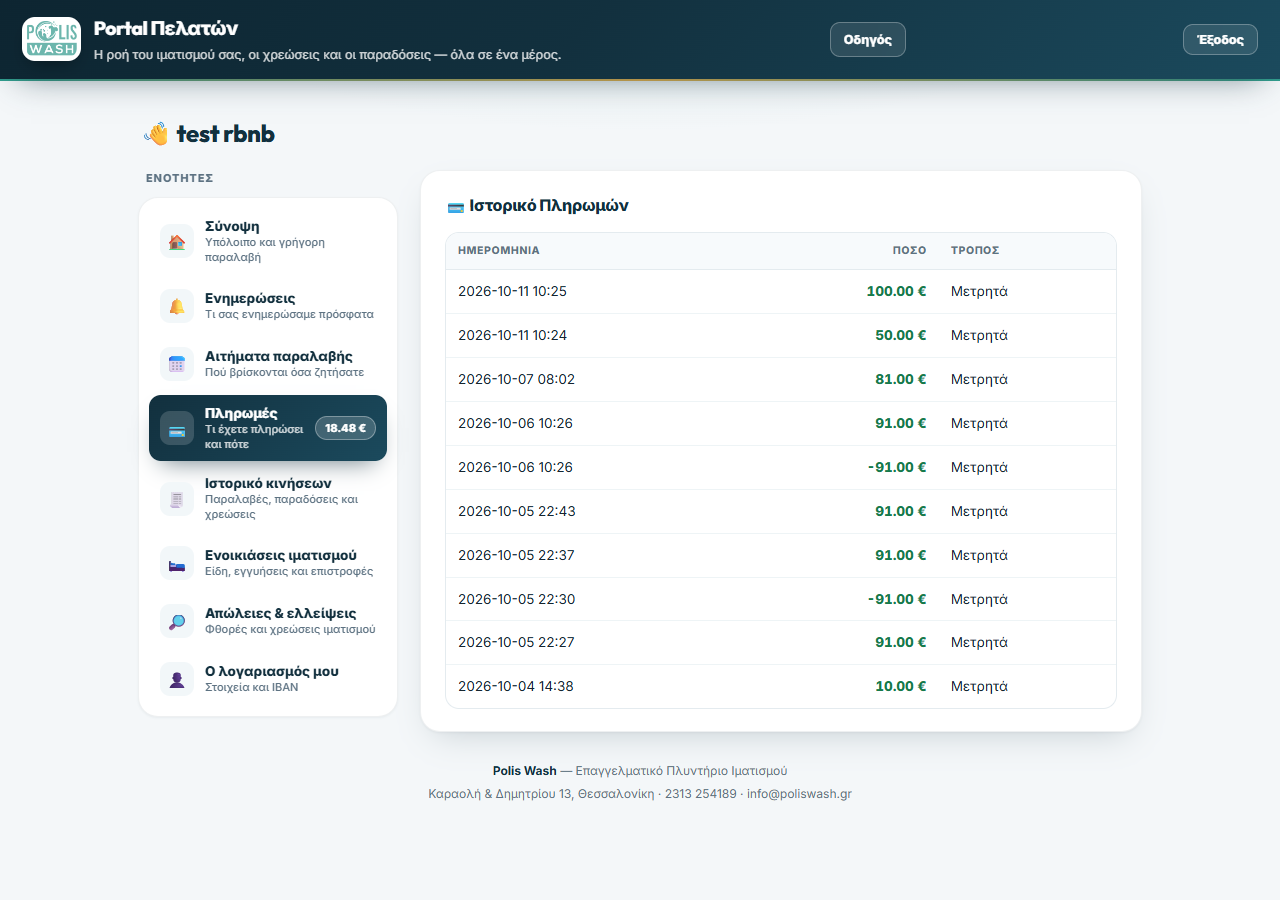1280x900 pixels.
Task: Click the date 2026-10-11 10:25
Action: click(x=512, y=292)
